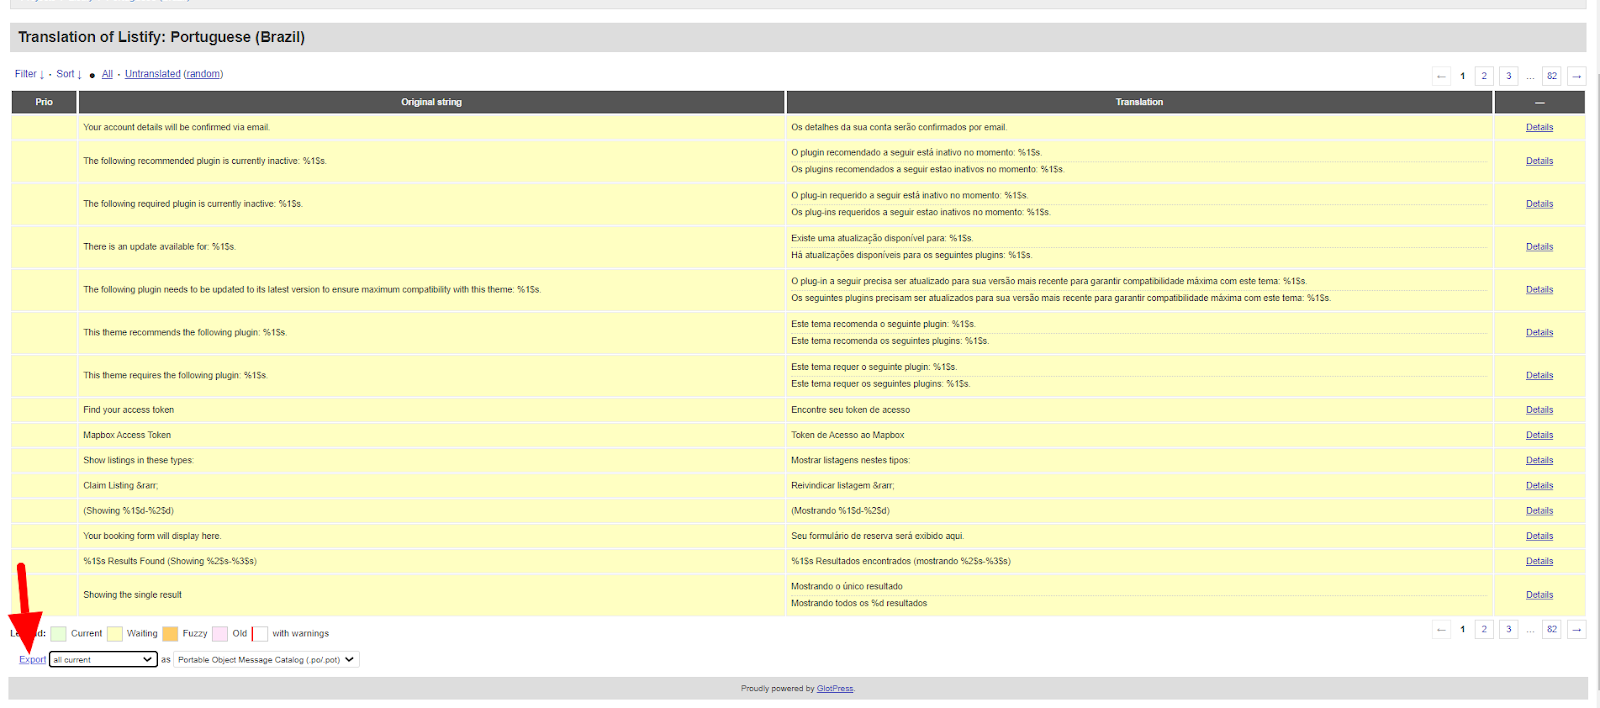Open Details for 'Your booking form' row

coord(1539,536)
